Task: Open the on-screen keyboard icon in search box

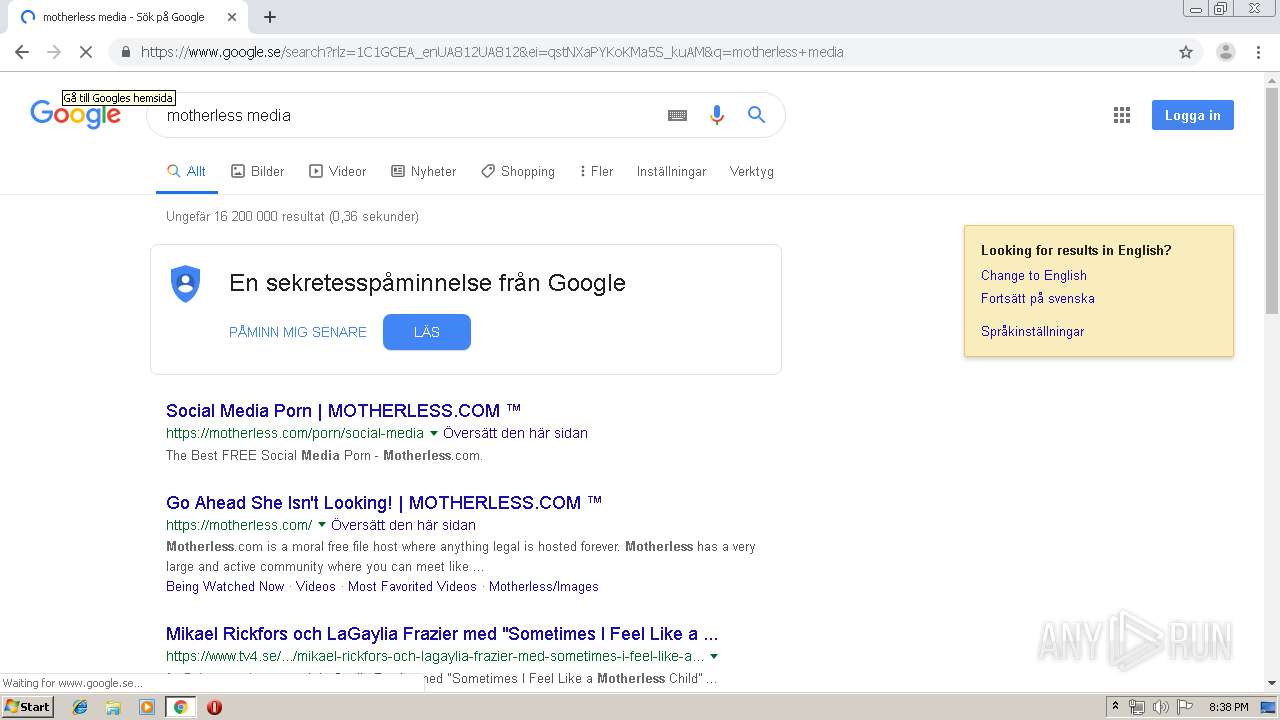Action: point(677,115)
